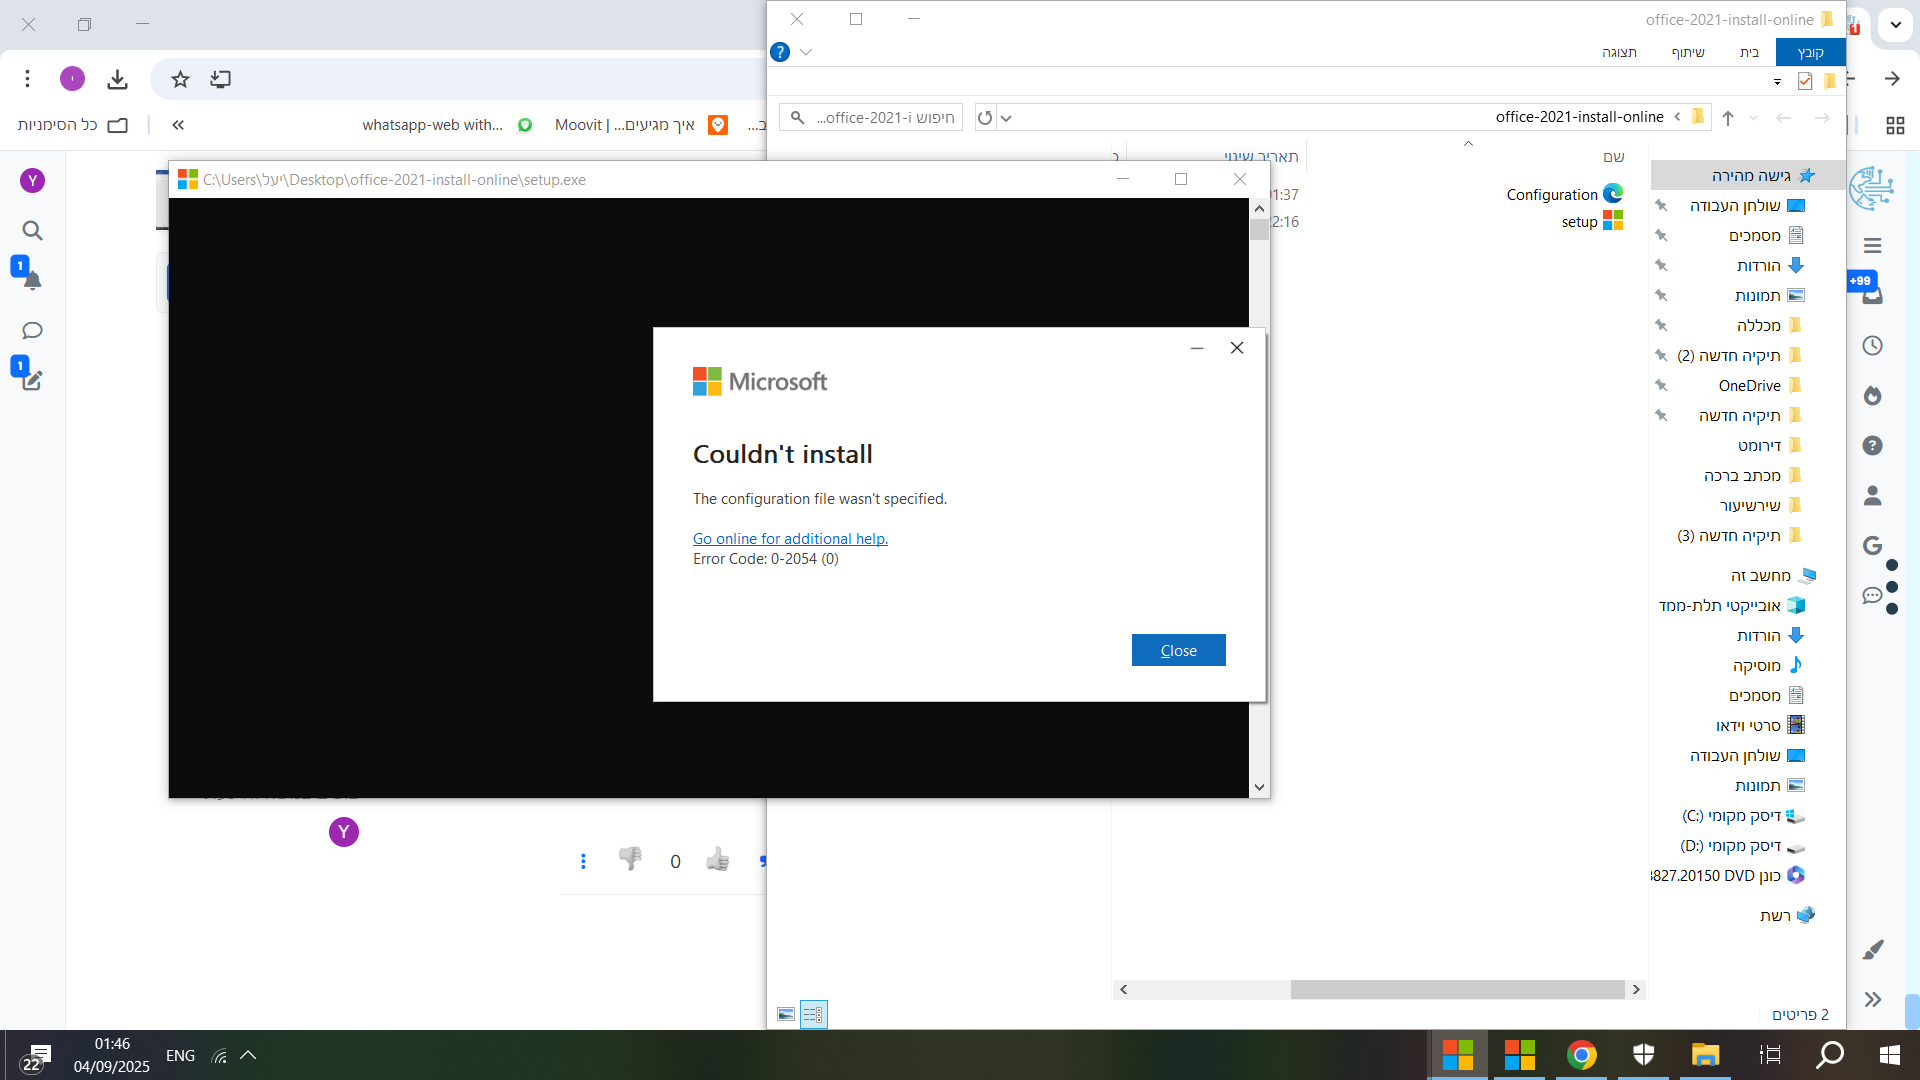
Task: Open Go online for additional help link
Action: pyautogui.click(x=790, y=538)
